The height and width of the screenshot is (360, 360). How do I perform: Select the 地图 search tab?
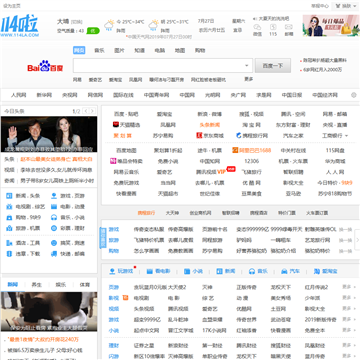180,50
